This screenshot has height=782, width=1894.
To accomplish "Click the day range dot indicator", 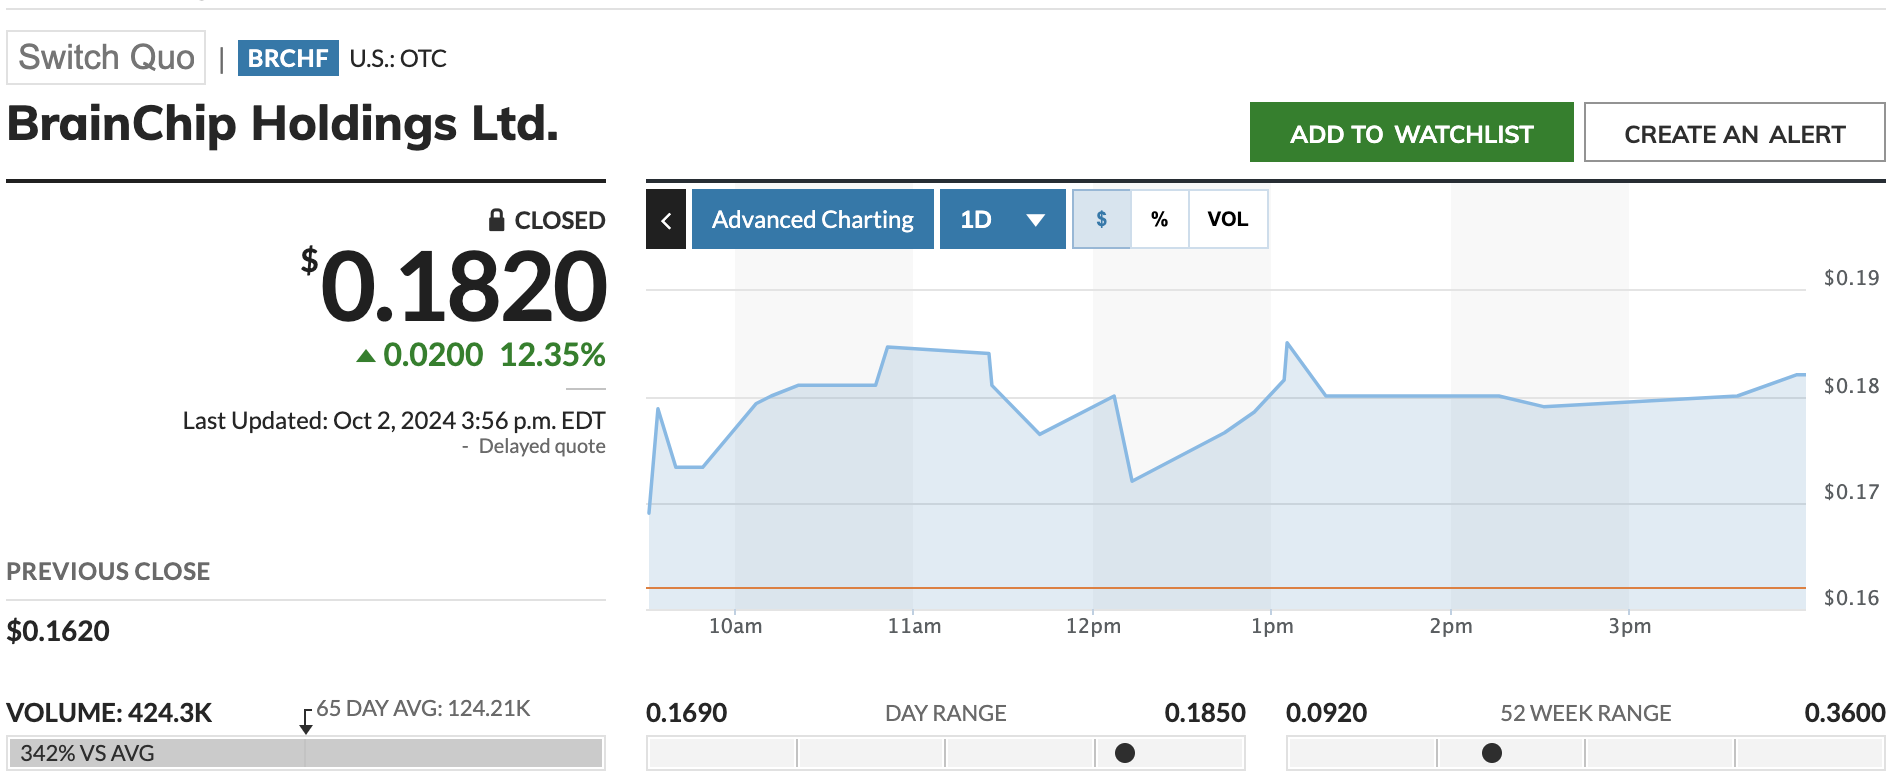I will (x=1125, y=753).
